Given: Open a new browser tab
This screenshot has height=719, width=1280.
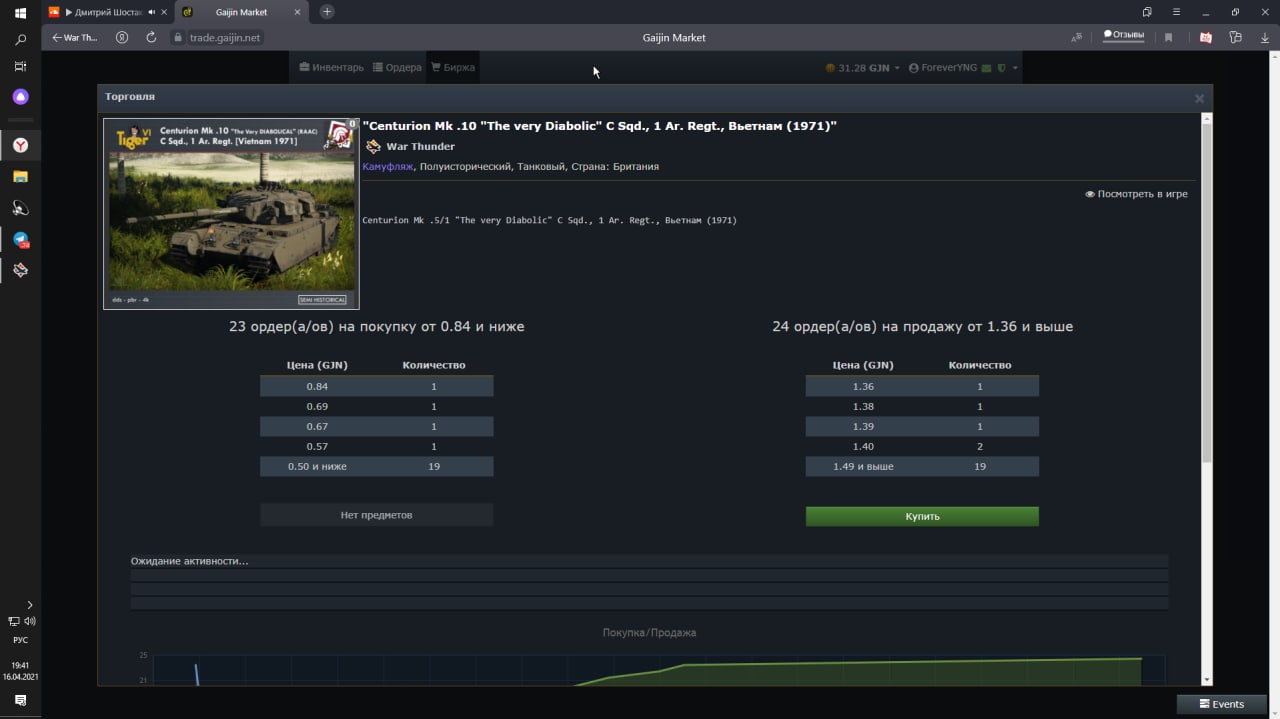Looking at the screenshot, I should [327, 12].
